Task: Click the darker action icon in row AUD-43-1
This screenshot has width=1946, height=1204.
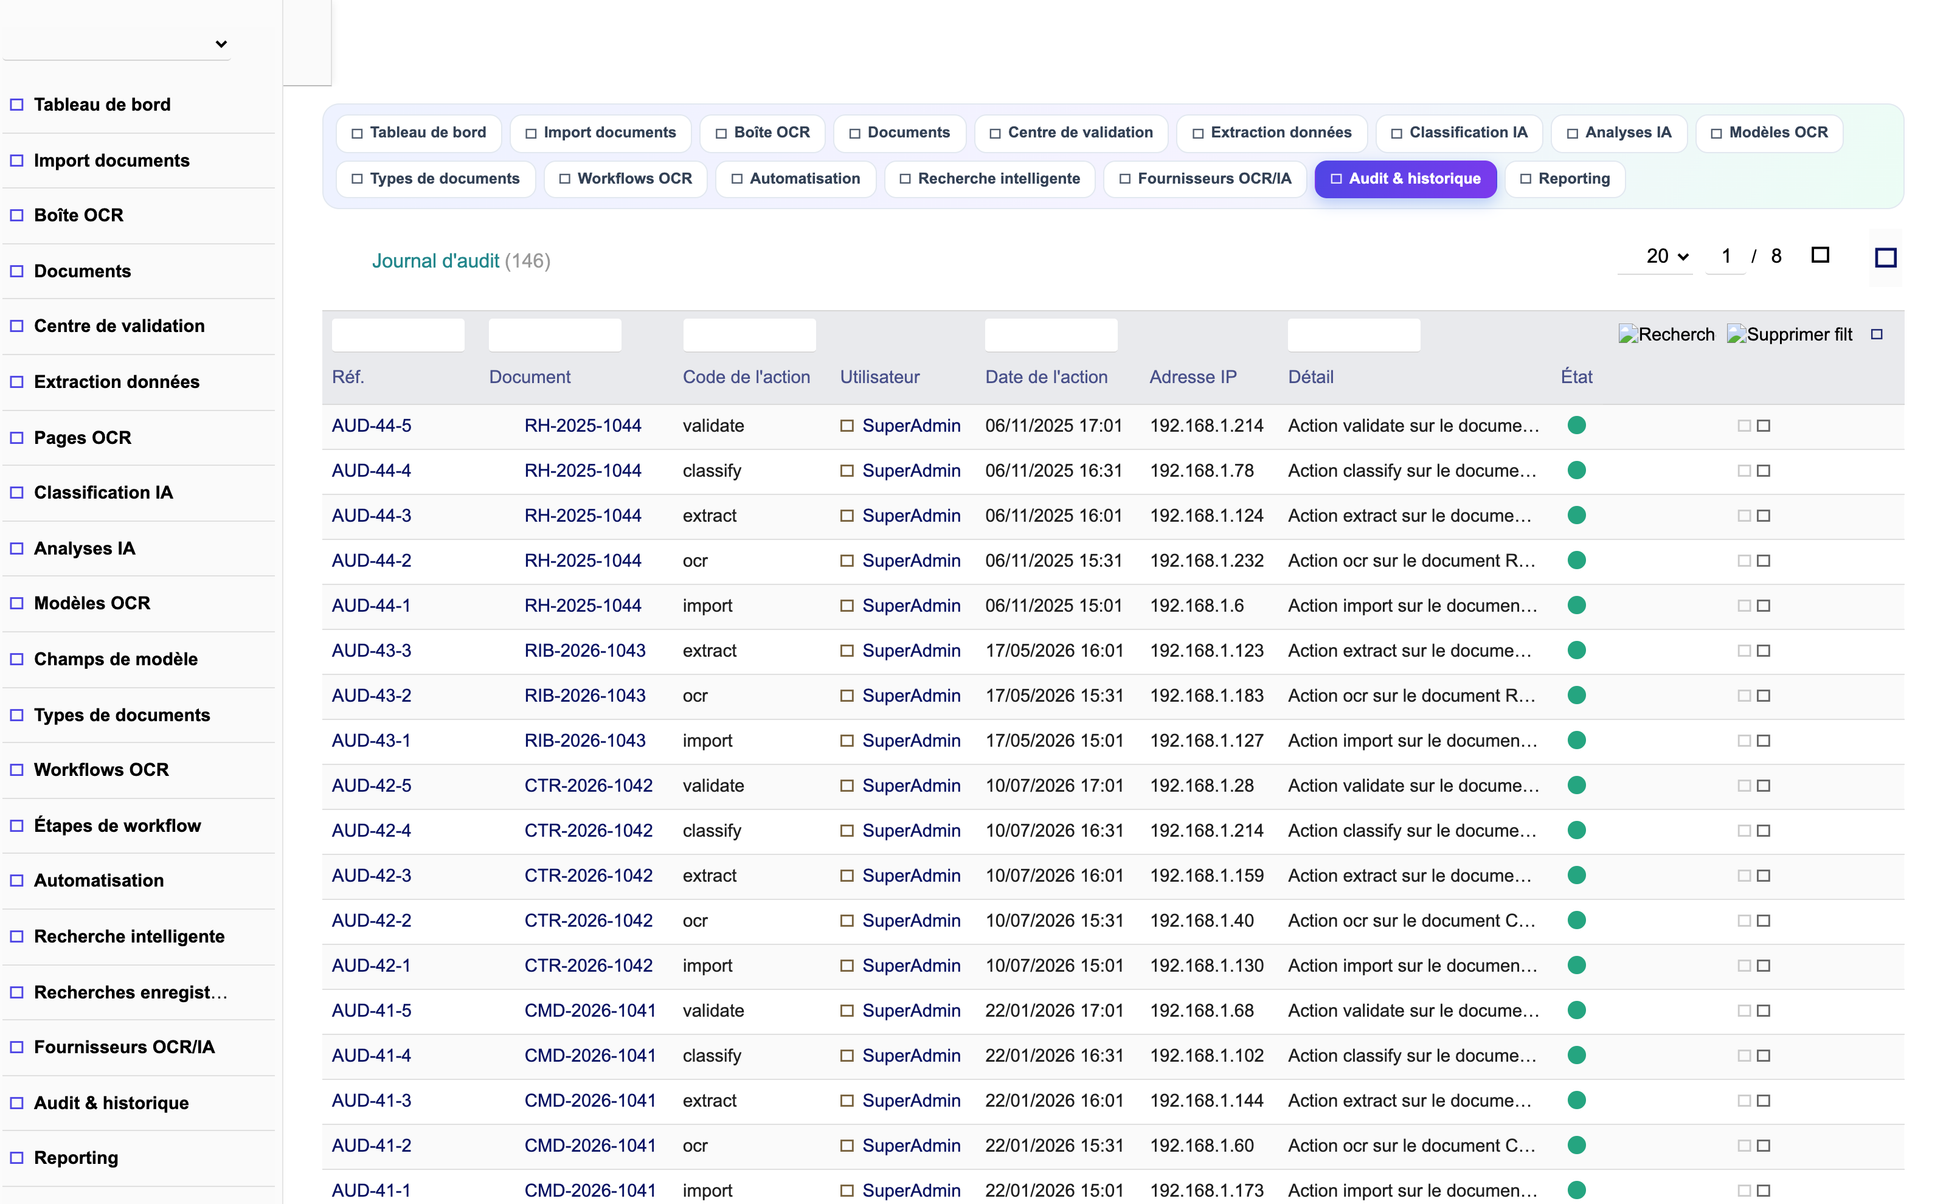Action: coord(1764,741)
